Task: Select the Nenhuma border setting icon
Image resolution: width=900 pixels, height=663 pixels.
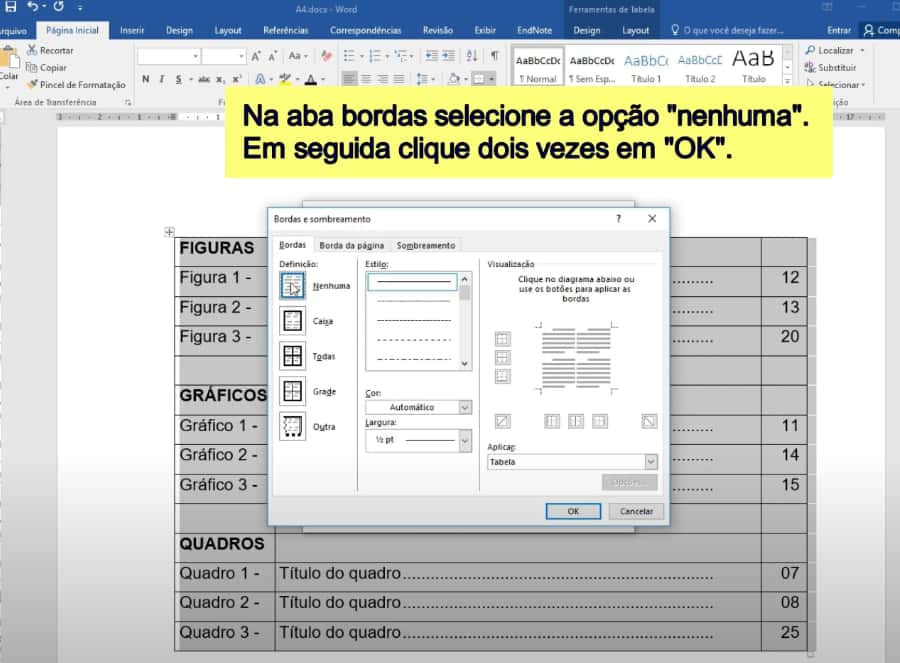Action: [x=293, y=286]
